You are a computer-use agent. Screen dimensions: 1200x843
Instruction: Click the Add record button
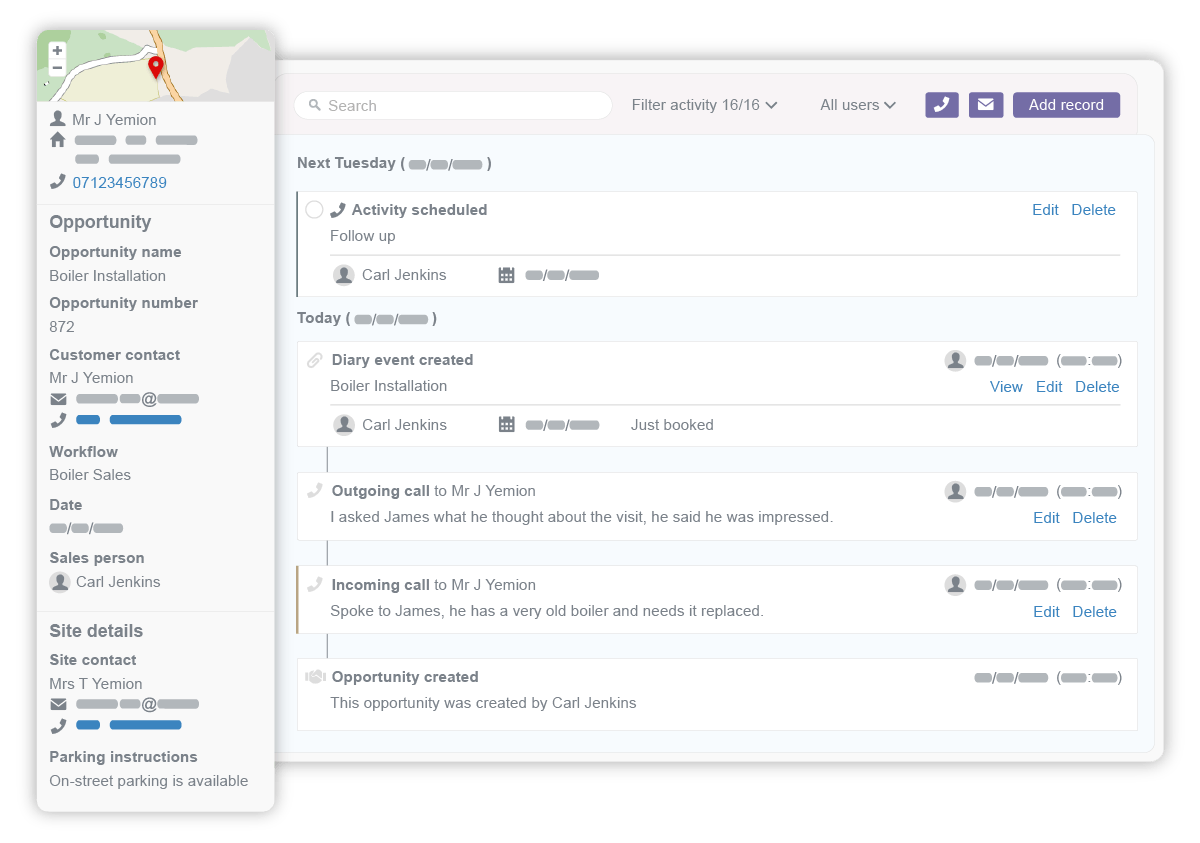tap(1066, 105)
